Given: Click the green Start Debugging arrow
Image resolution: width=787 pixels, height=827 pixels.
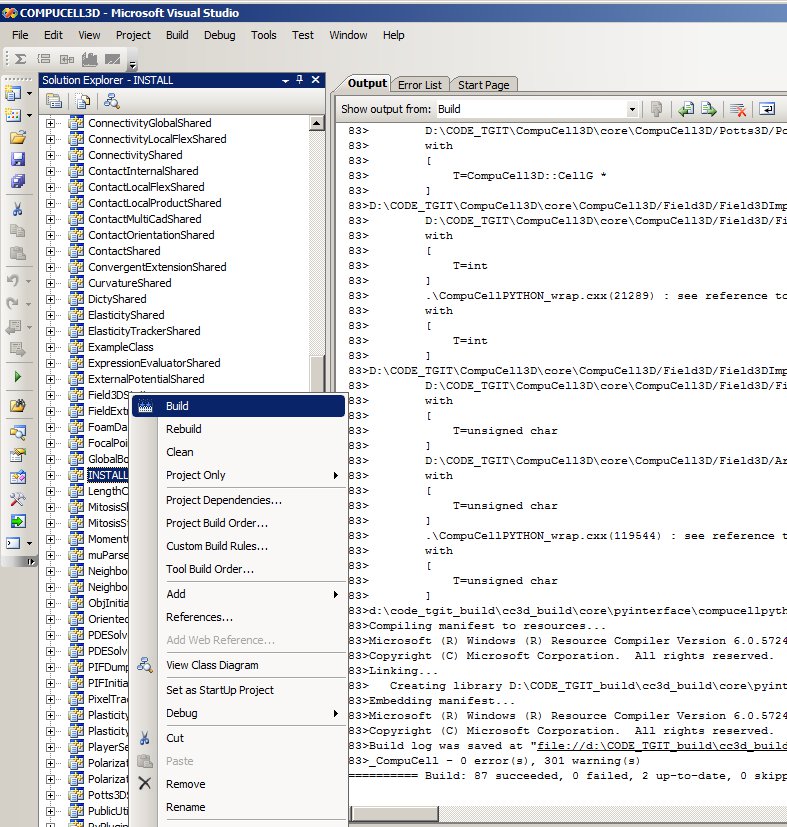Looking at the screenshot, I should click(x=17, y=377).
